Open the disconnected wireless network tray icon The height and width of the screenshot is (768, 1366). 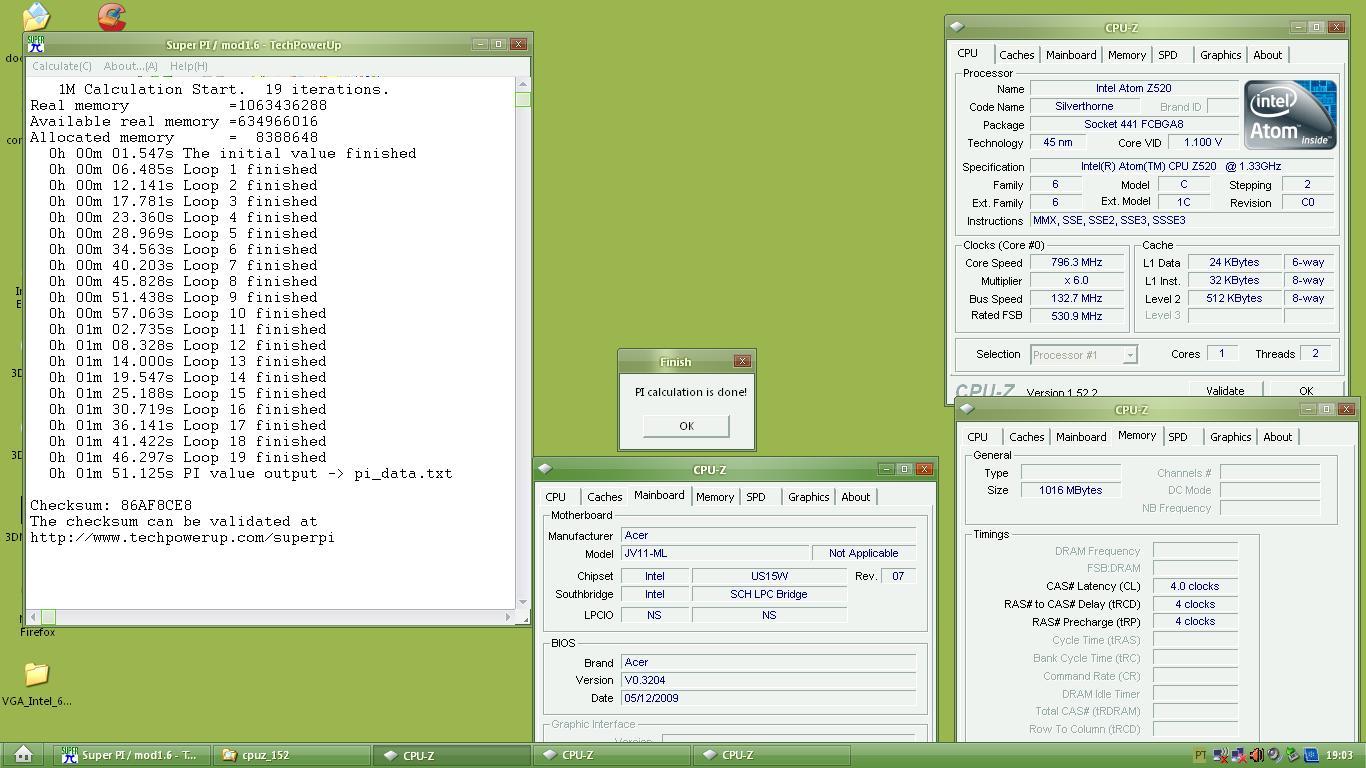point(1221,755)
